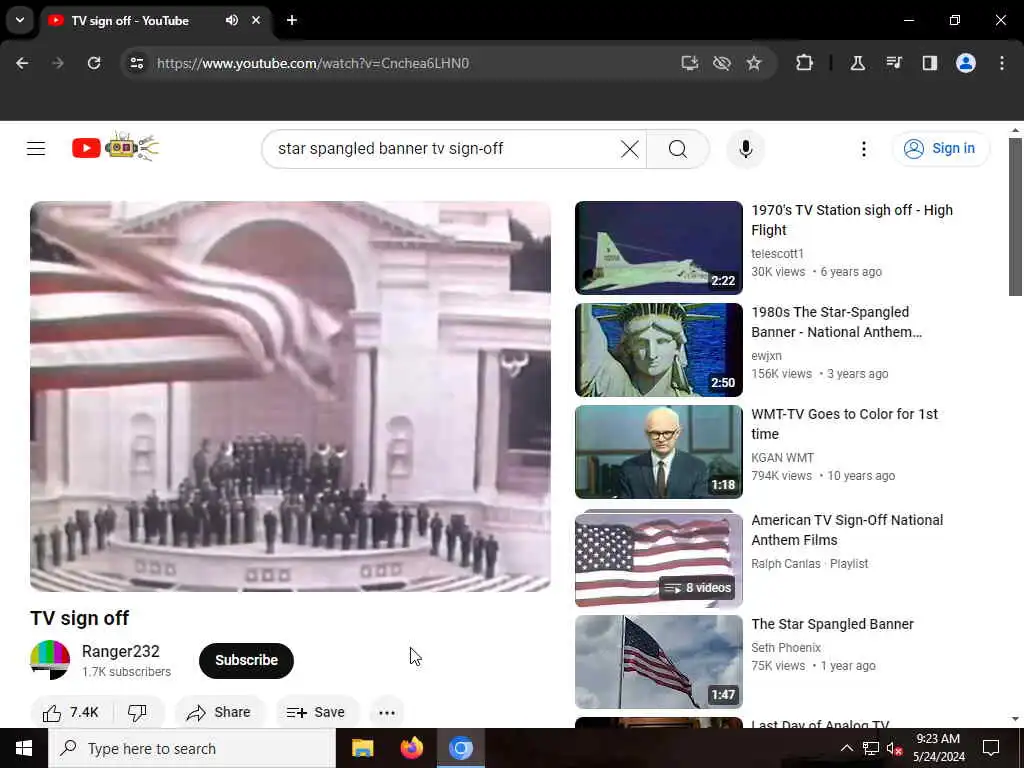
Task: Open the browser tab search dropdown
Action: pyautogui.click(x=20, y=20)
